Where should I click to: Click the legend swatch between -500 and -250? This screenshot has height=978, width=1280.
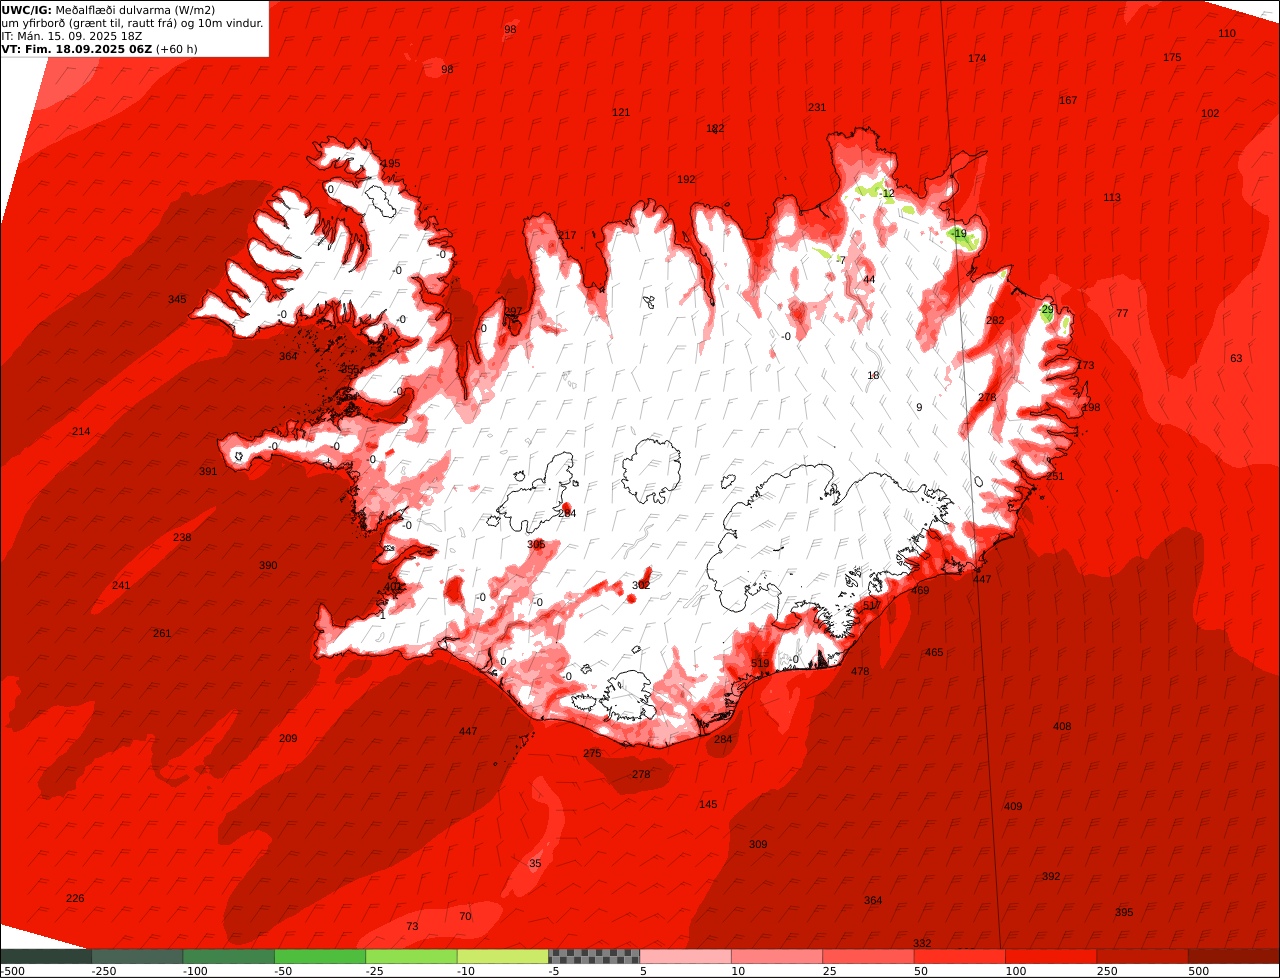click(46, 956)
